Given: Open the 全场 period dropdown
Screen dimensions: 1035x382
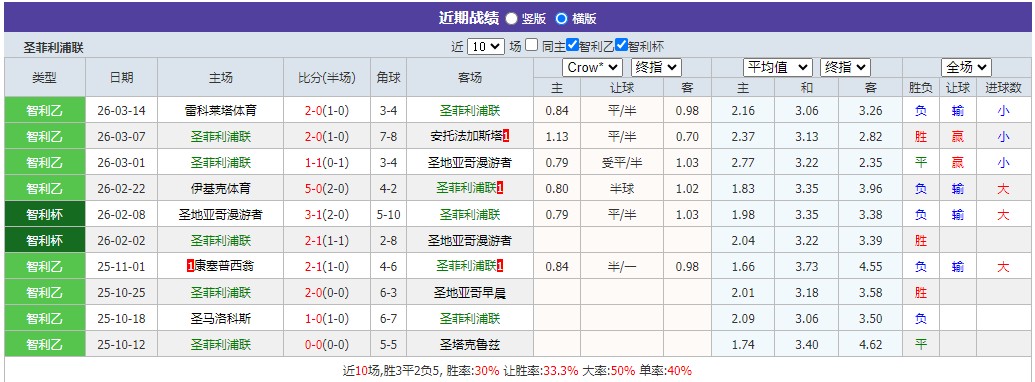Looking at the screenshot, I should coord(966,67).
